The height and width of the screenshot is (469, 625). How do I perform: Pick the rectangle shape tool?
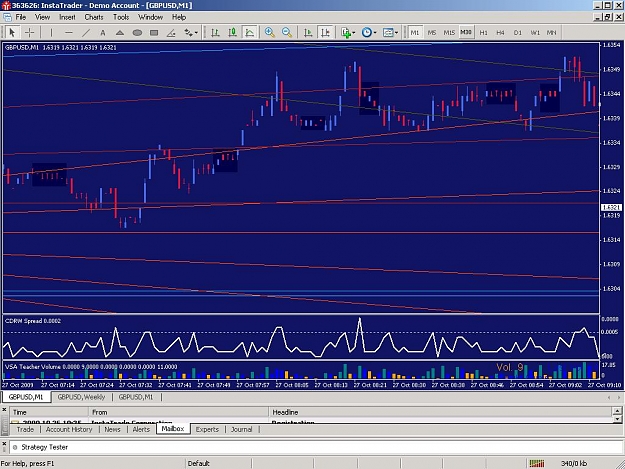tap(154, 33)
